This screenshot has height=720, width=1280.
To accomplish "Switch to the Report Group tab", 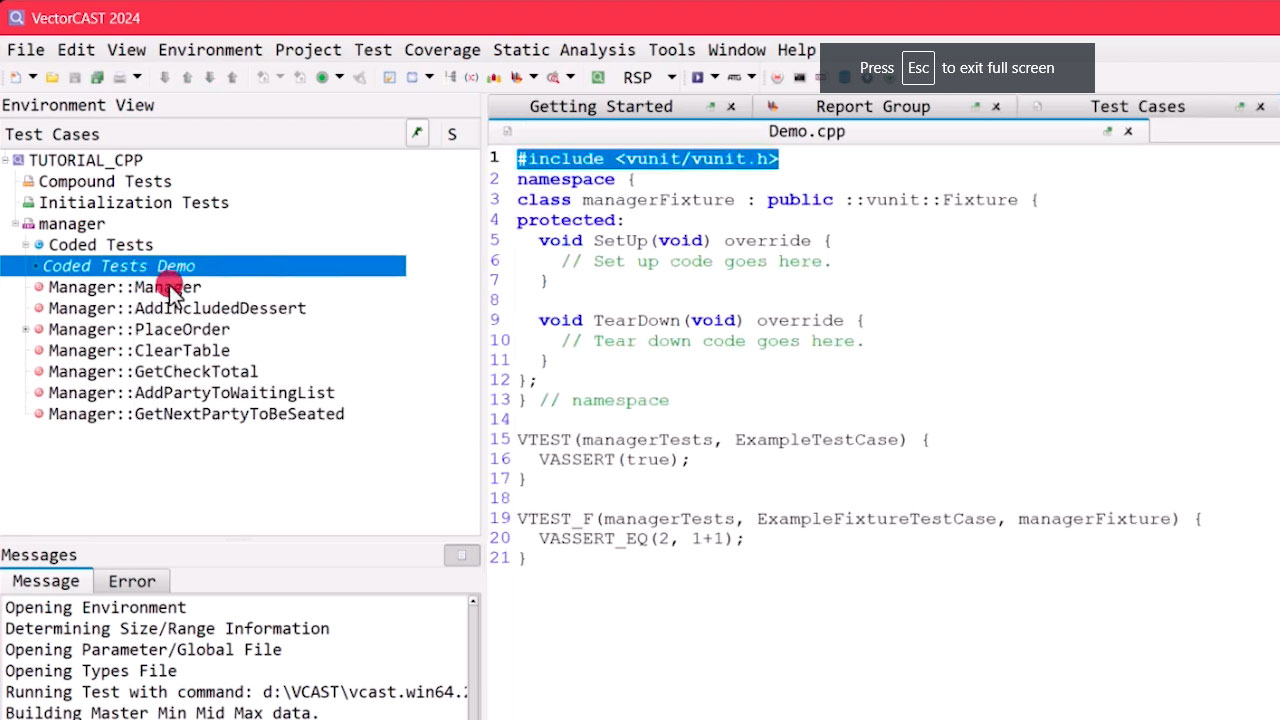I will click(872, 107).
